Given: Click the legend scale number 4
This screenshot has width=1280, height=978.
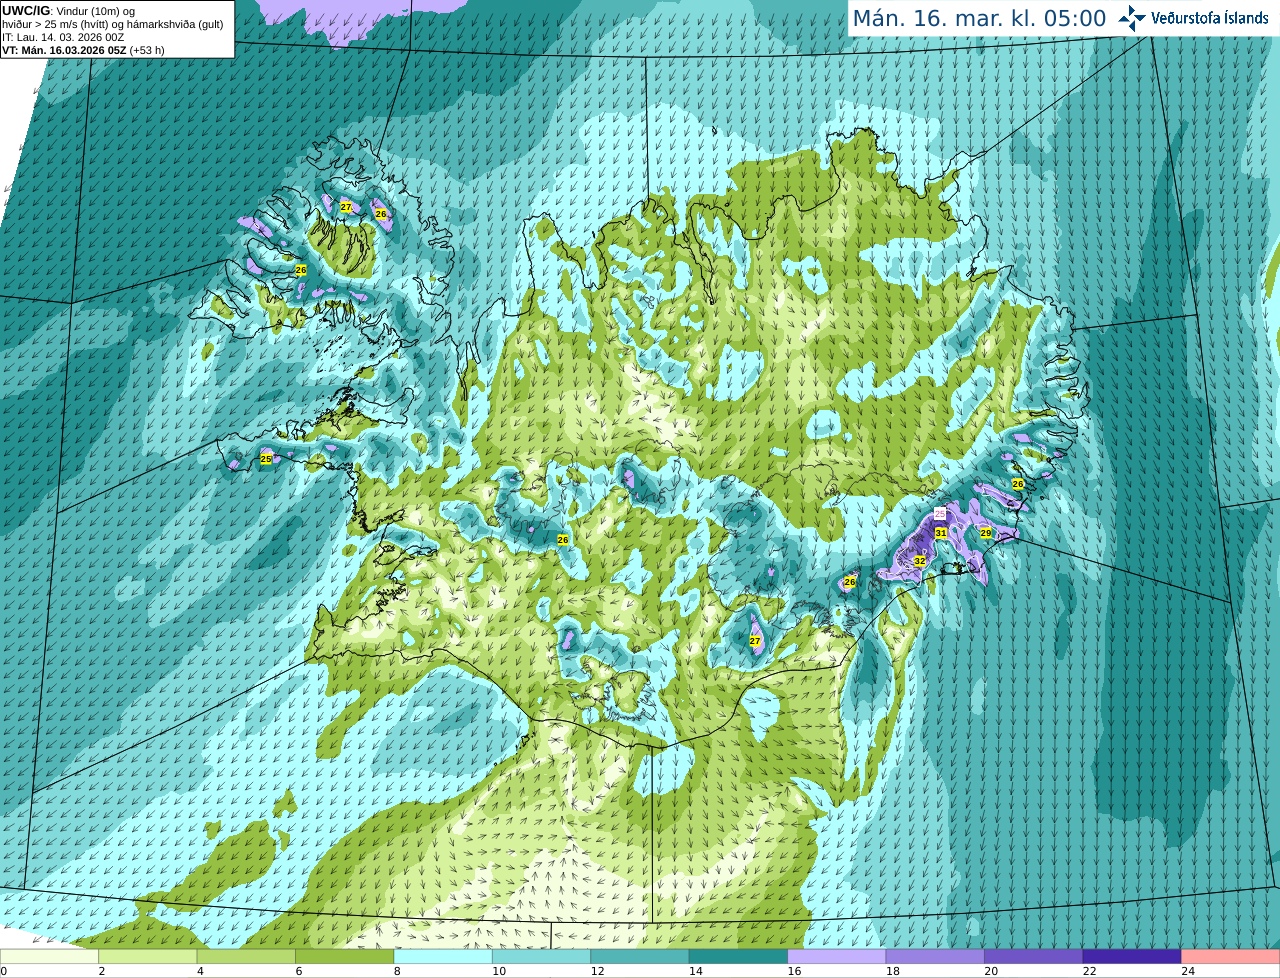Looking at the screenshot, I should [x=200, y=971].
